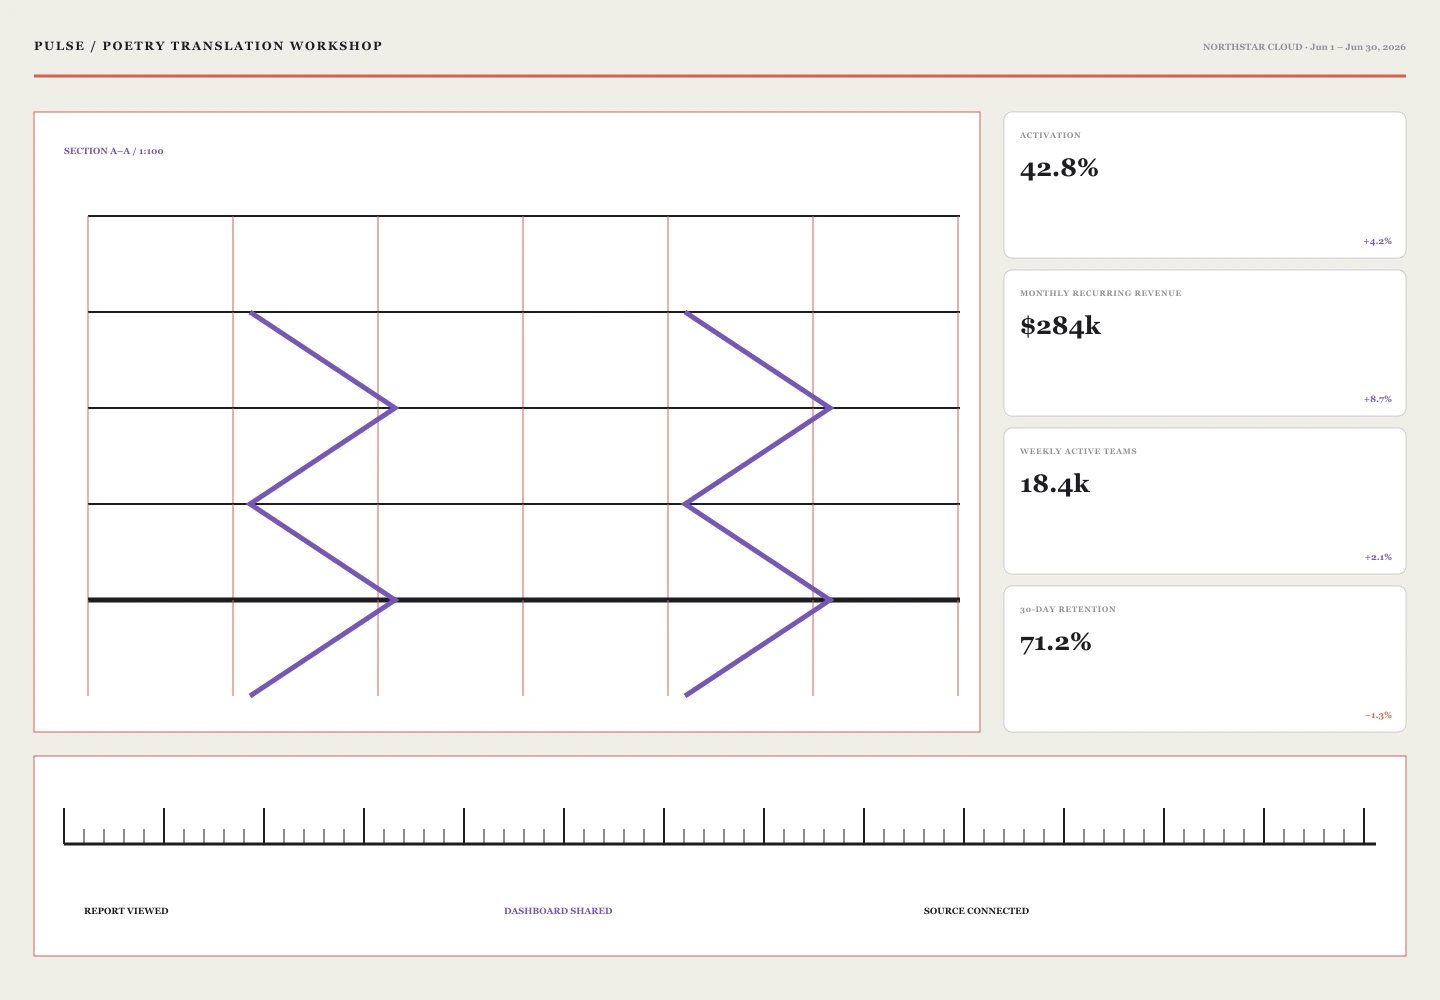
Task: Select the Weekly Active Teams card
Action: pyautogui.click(x=1205, y=501)
